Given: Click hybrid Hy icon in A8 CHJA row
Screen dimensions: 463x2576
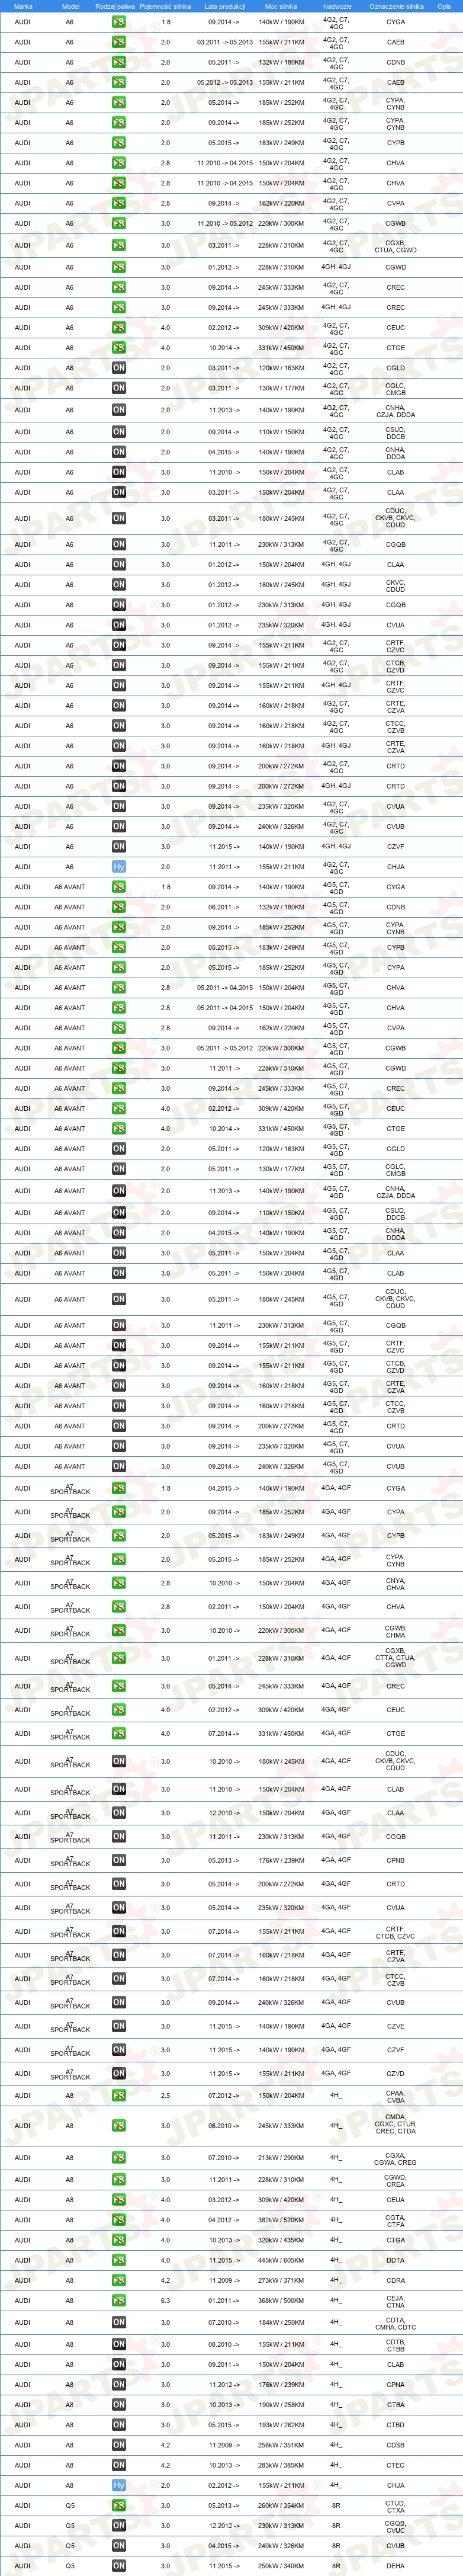Looking at the screenshot, I should coord(119,2485).
